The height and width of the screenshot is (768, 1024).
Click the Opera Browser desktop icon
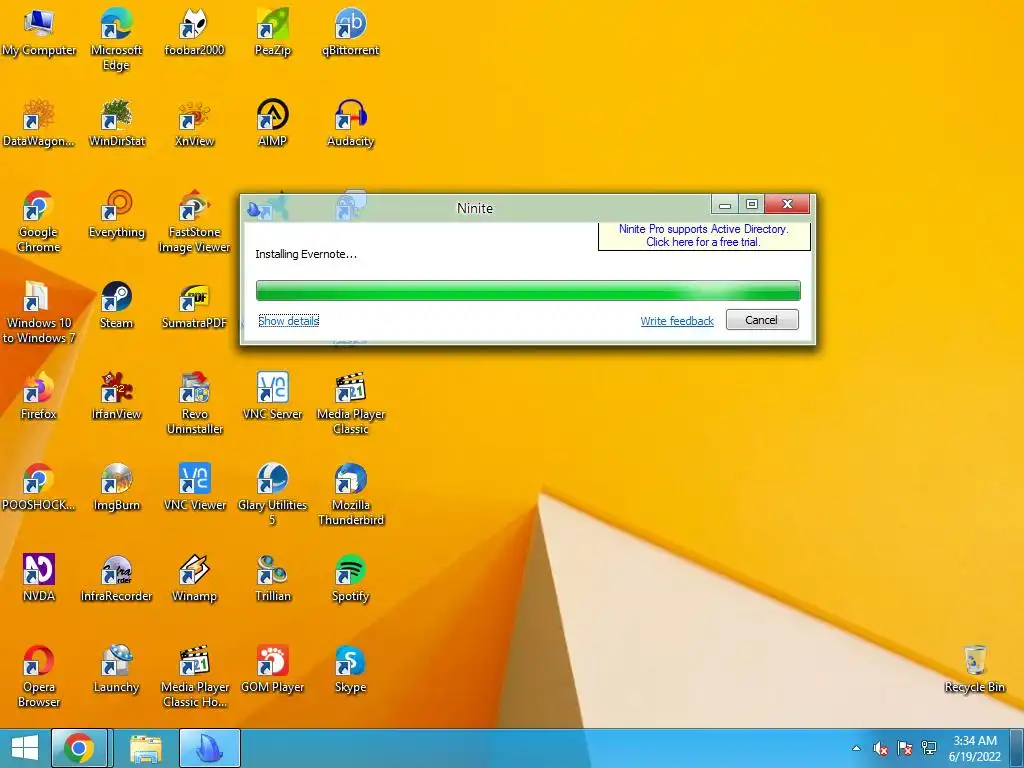click(x=39, y=677)
